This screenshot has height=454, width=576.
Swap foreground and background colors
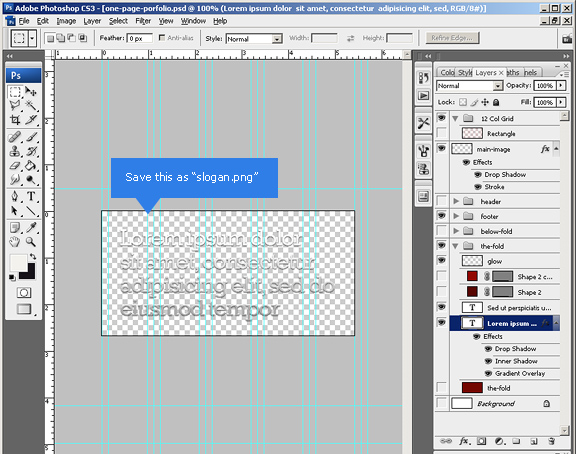[33, 256]
